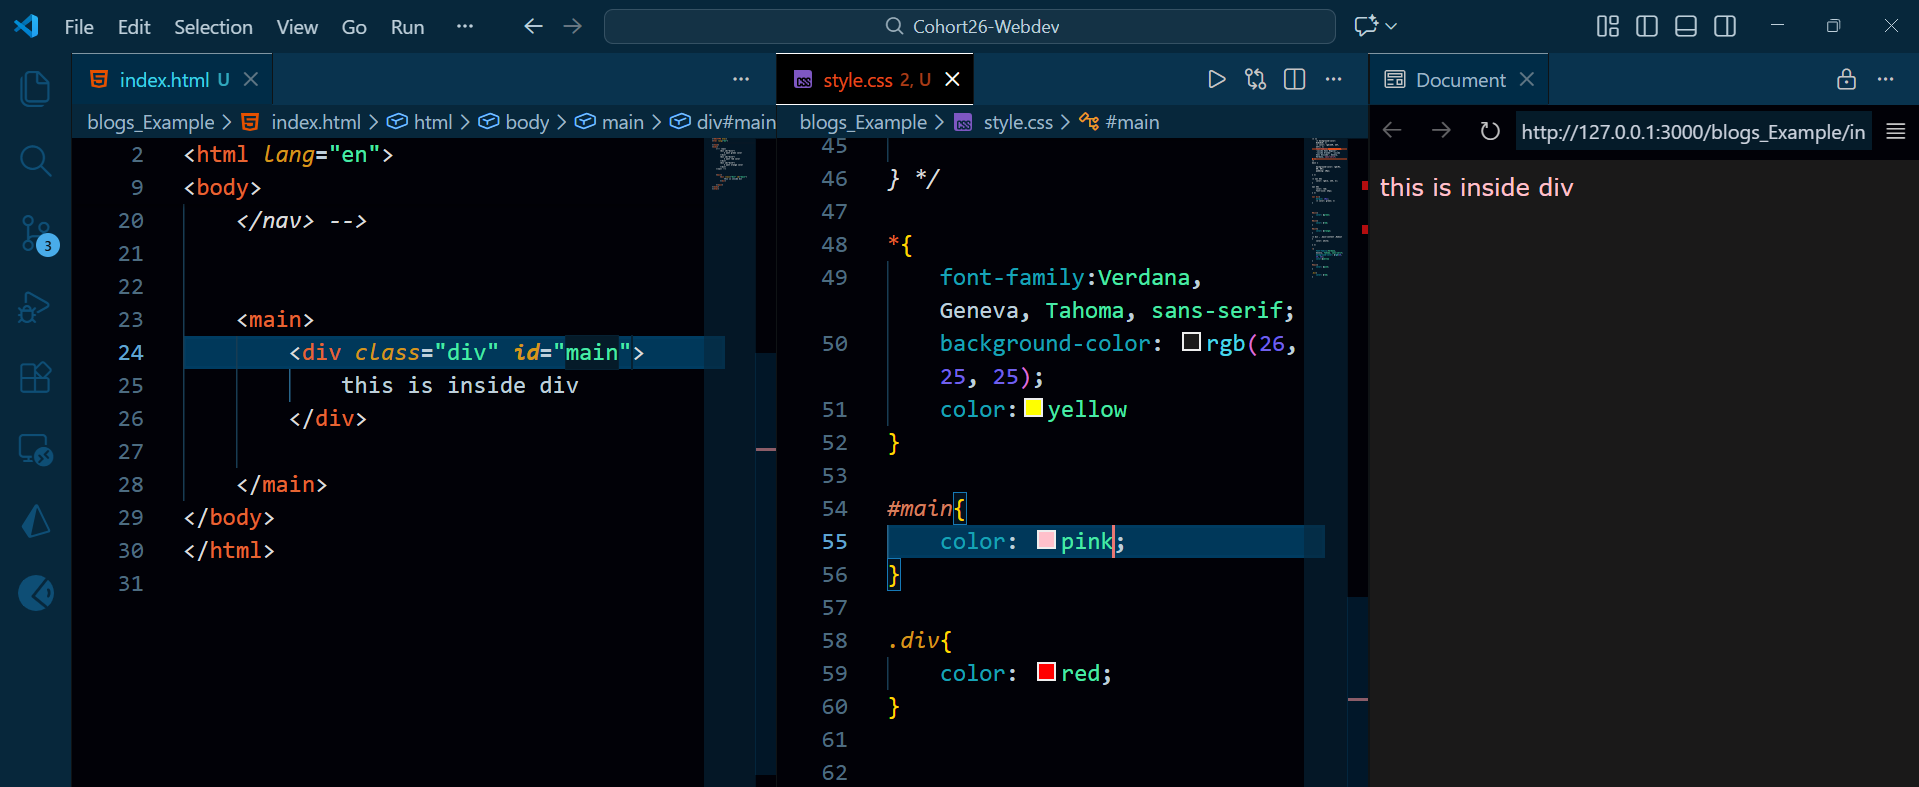Reload the preview browser page

pos(1489,131)
